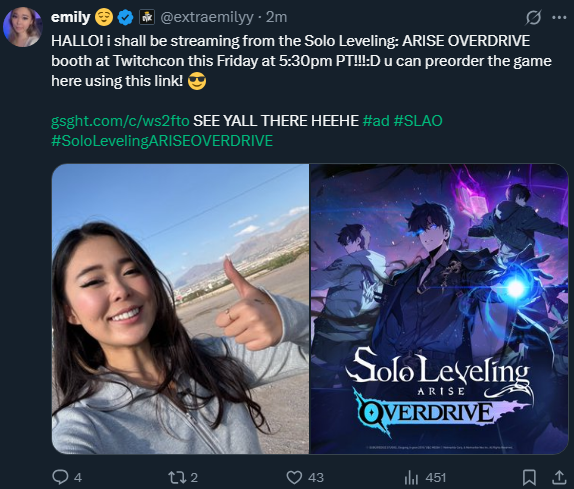Open the three-dot more options menu
Screen dimensions: 574x489
pyautogui.click(x=559, y=17)
